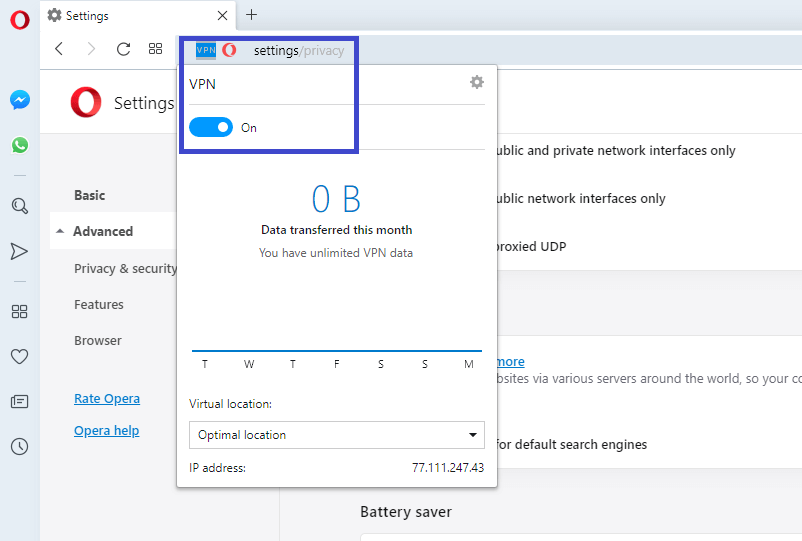Open Basic settings section

point(90,195)
